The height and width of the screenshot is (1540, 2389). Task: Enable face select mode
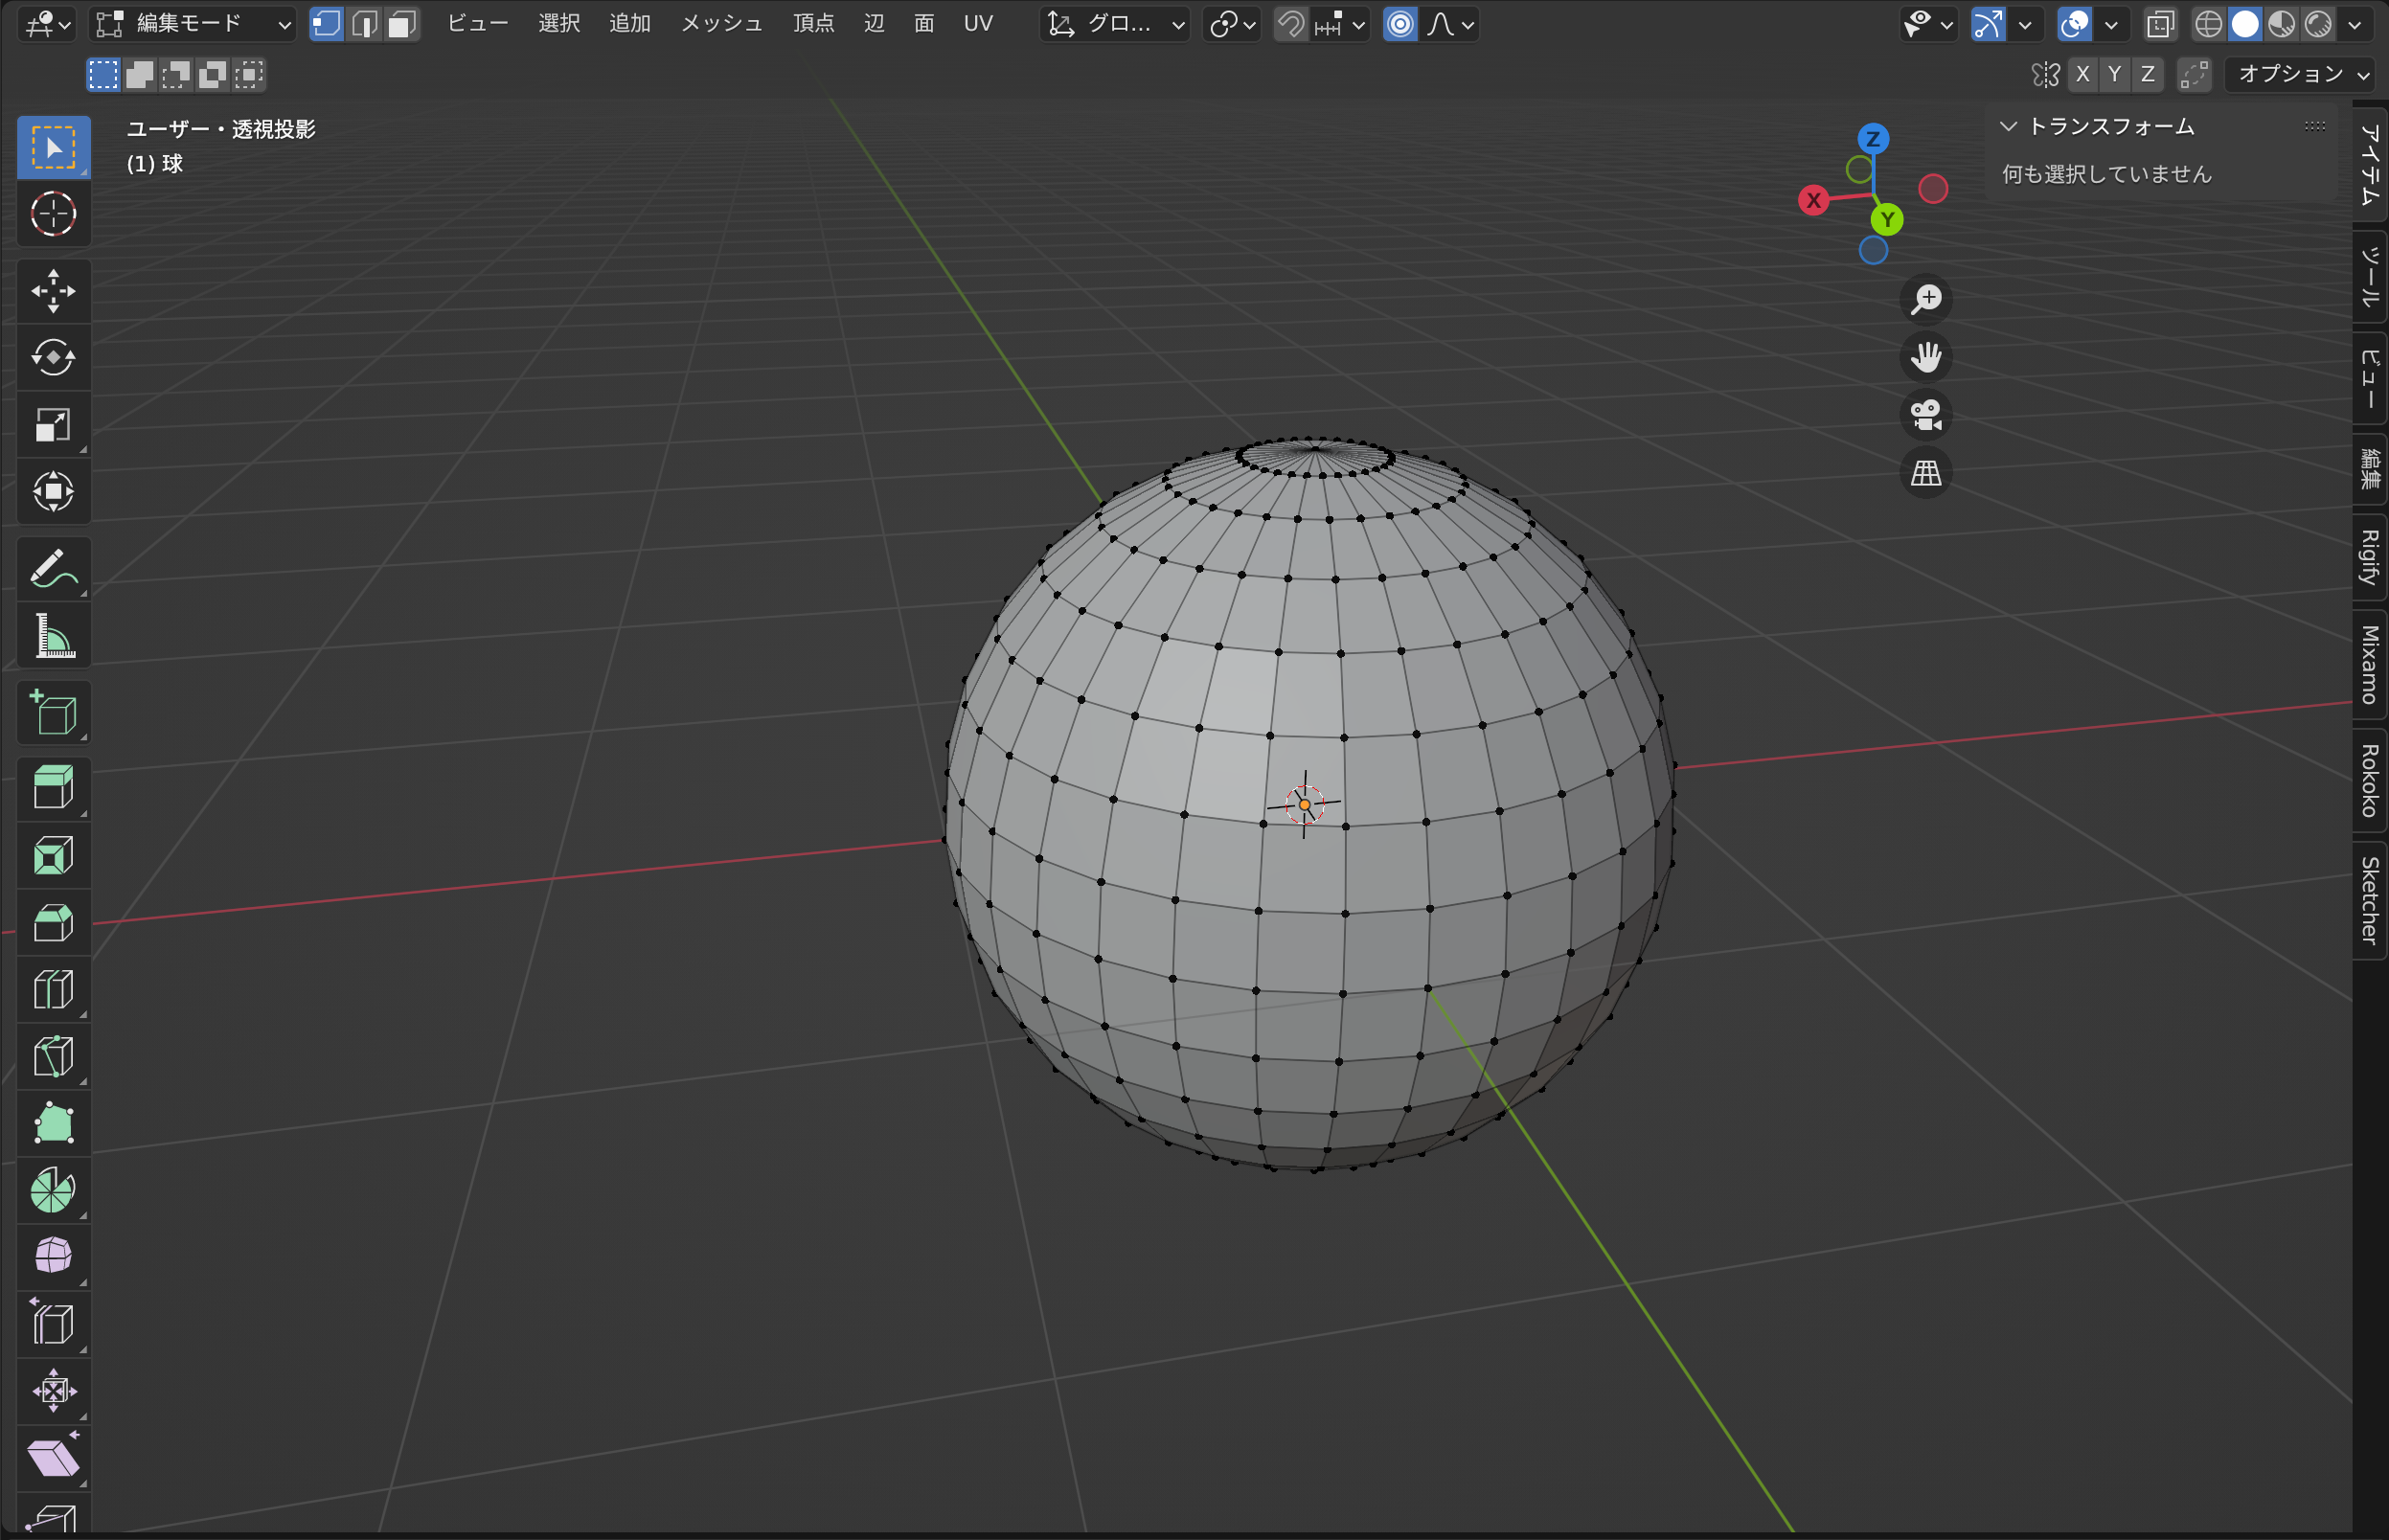pyautogui.click(x=402, y=24)
